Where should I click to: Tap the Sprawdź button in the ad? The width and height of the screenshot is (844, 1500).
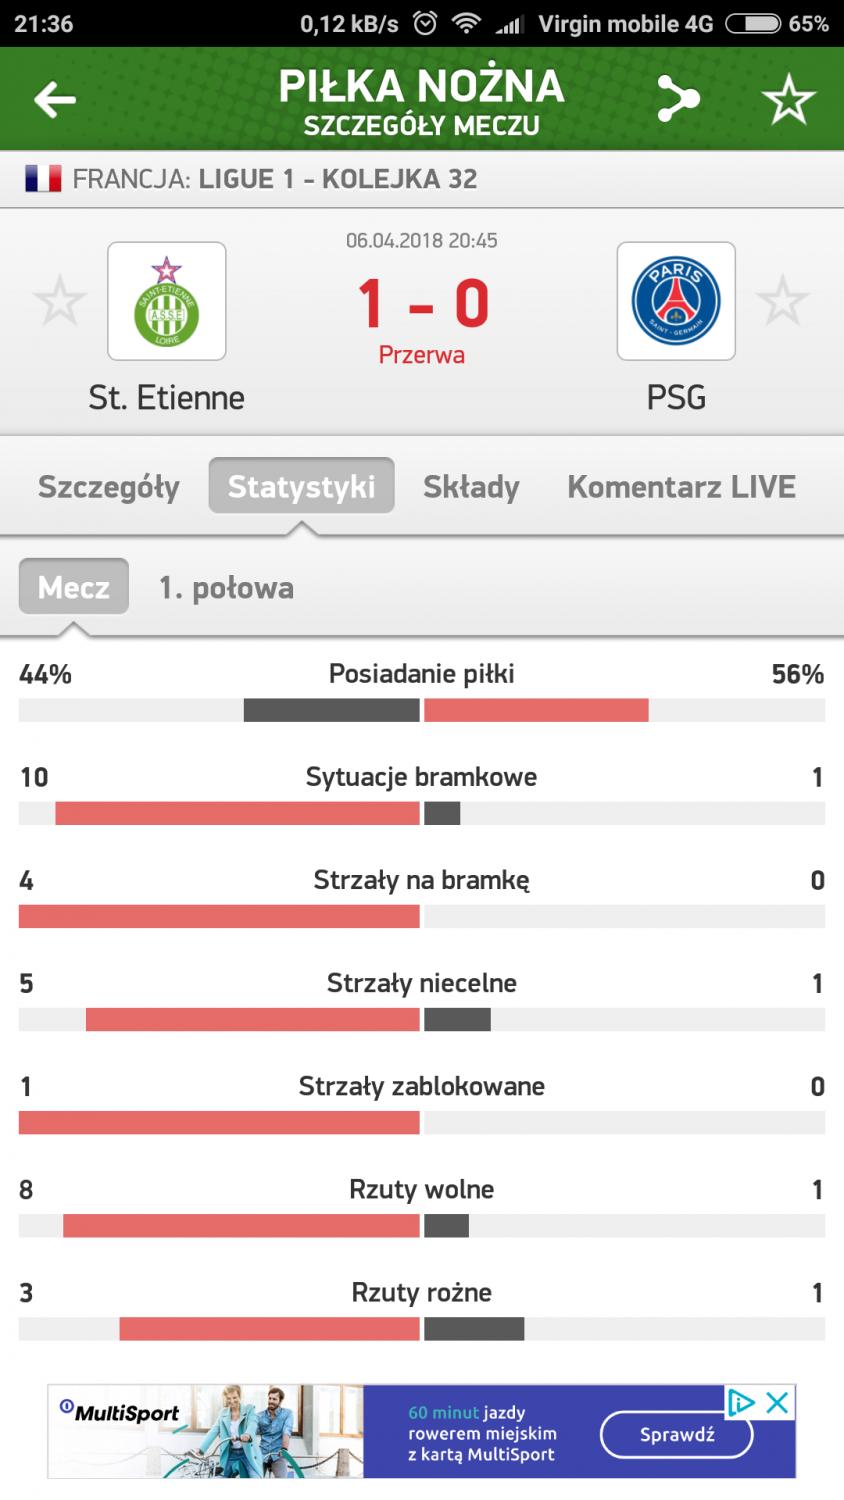[x=677, y=1434]
